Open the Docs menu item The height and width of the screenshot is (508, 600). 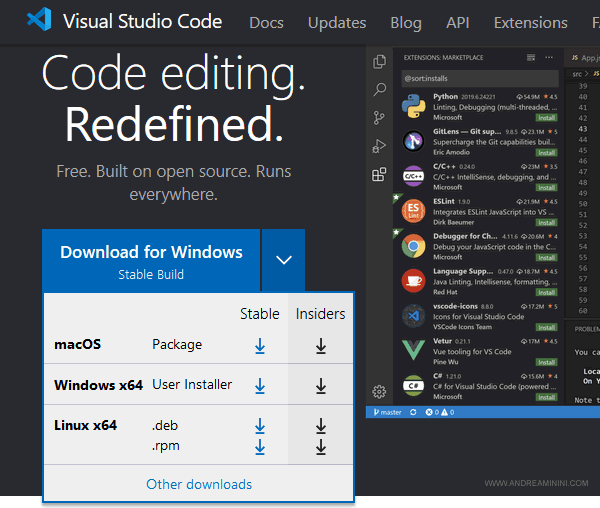tap(266, 23)
